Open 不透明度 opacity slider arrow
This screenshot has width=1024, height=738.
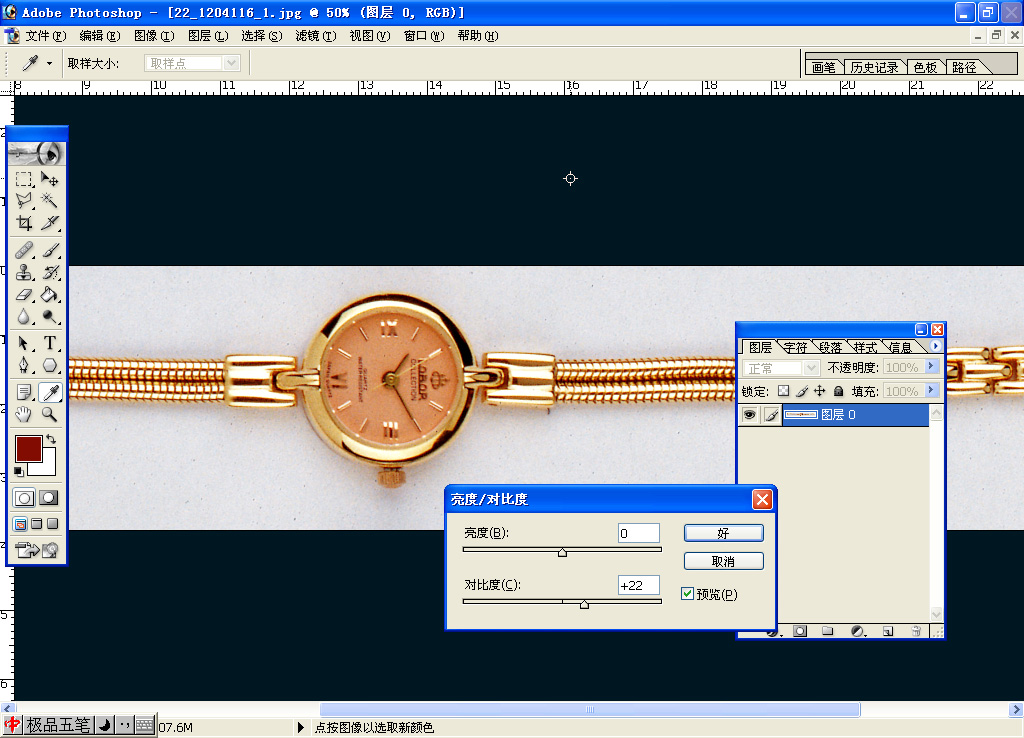tap(932, 366)
